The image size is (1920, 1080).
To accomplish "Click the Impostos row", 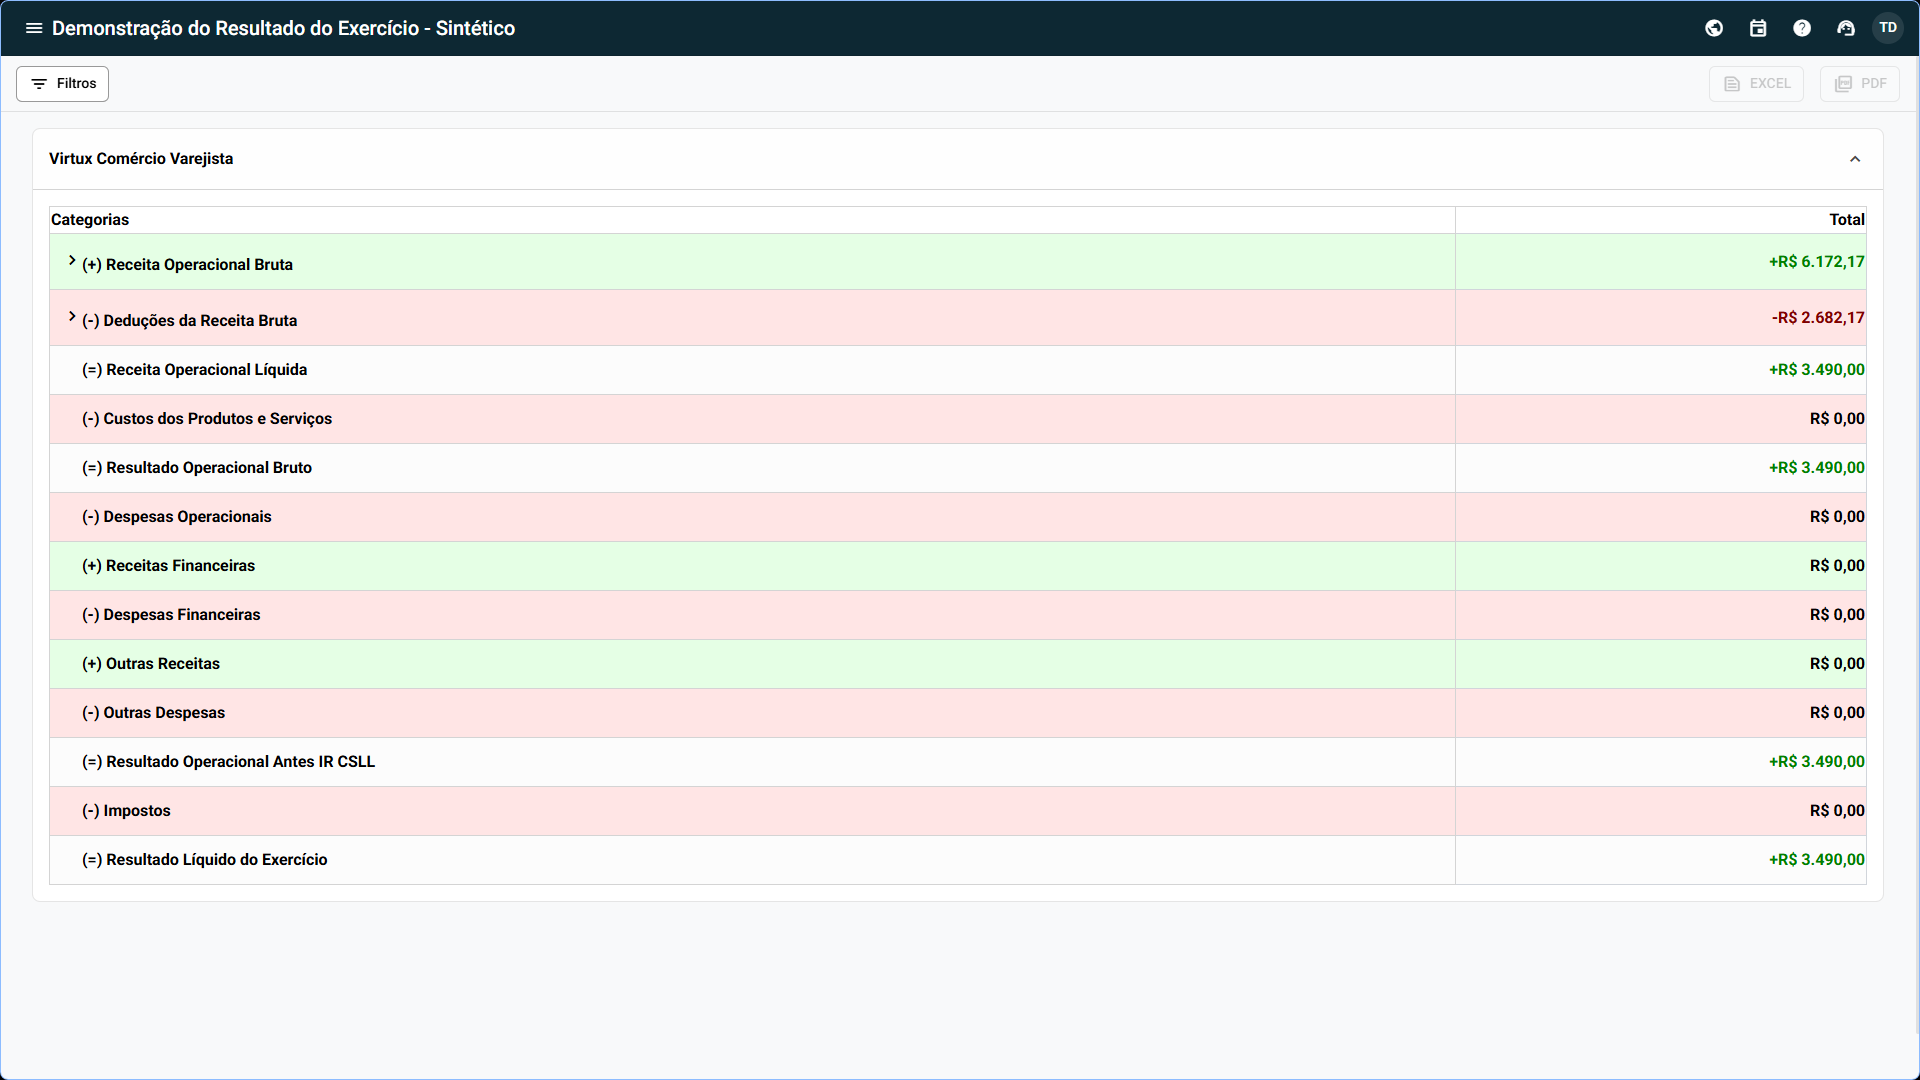I will pos(126,811).
